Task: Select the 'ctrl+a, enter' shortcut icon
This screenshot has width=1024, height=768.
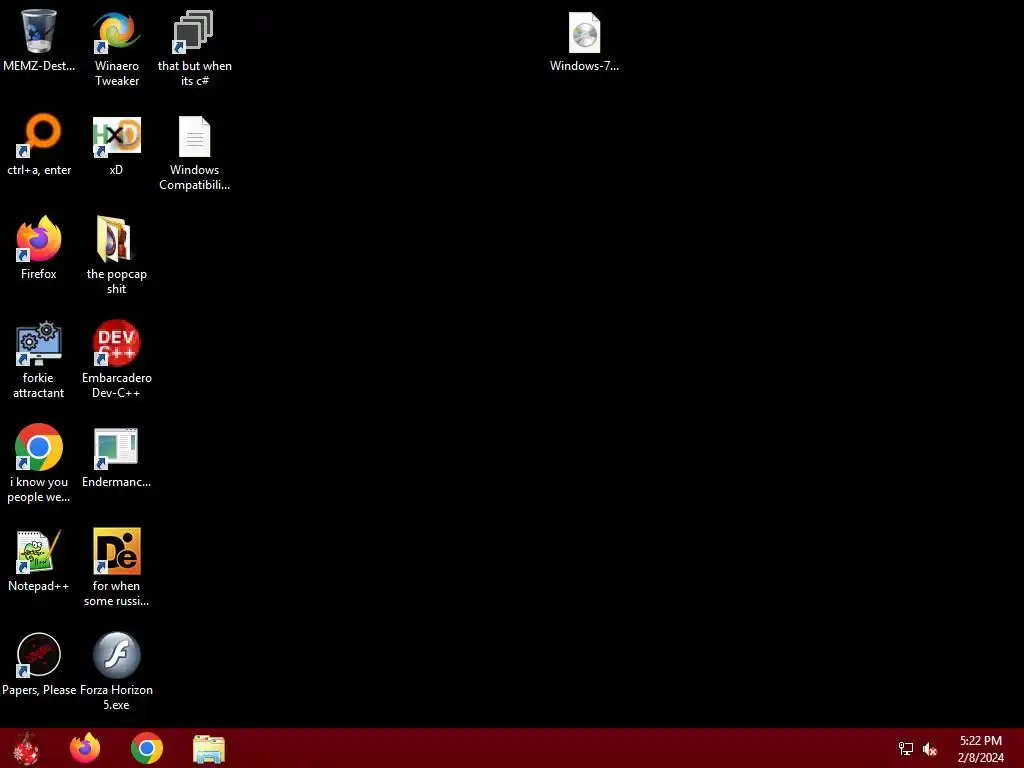Action: (39, 135)
